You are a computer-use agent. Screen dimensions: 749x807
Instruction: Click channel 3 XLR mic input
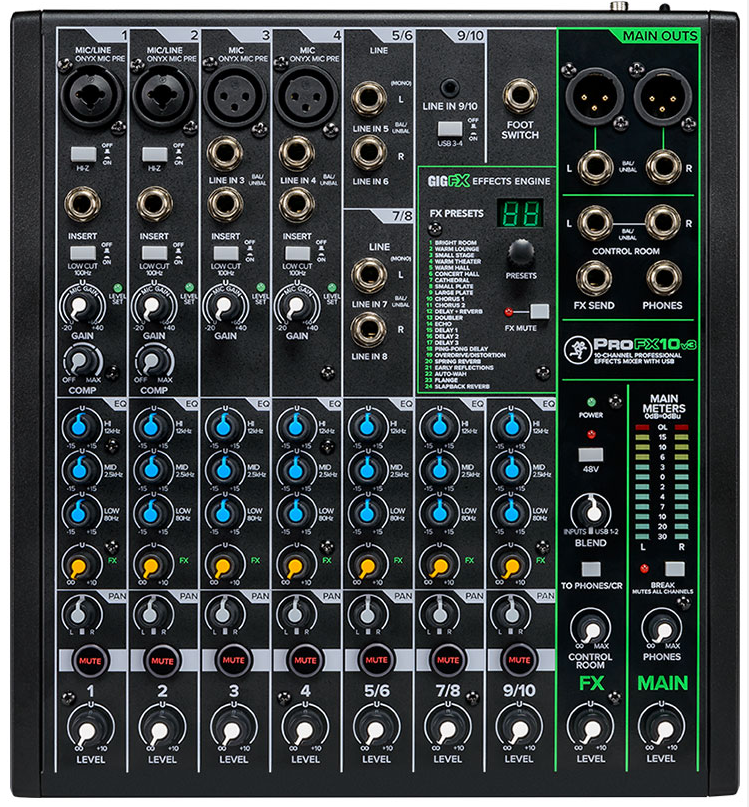[235, 95]
